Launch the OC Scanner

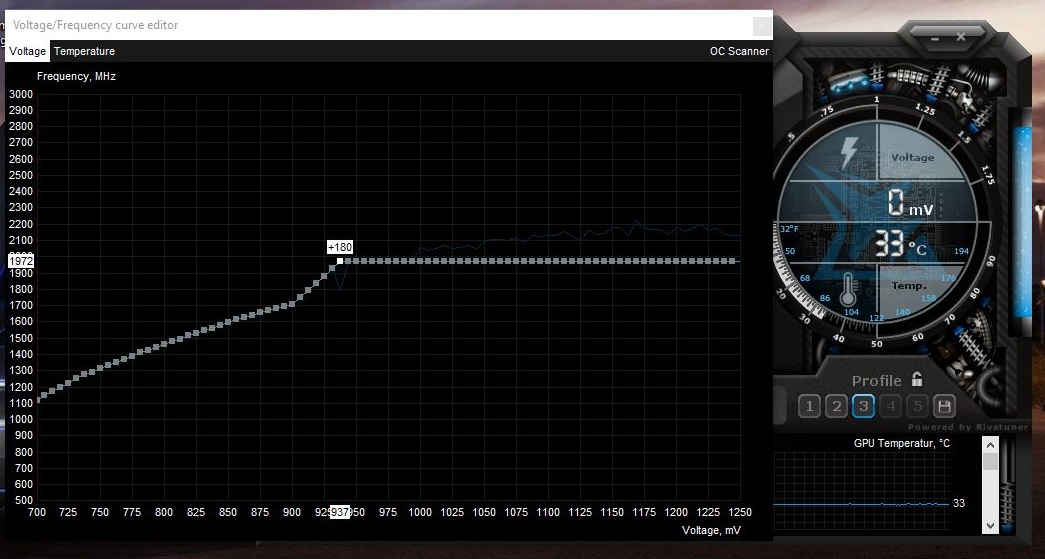pyautogui.click(x=739, y=51)
